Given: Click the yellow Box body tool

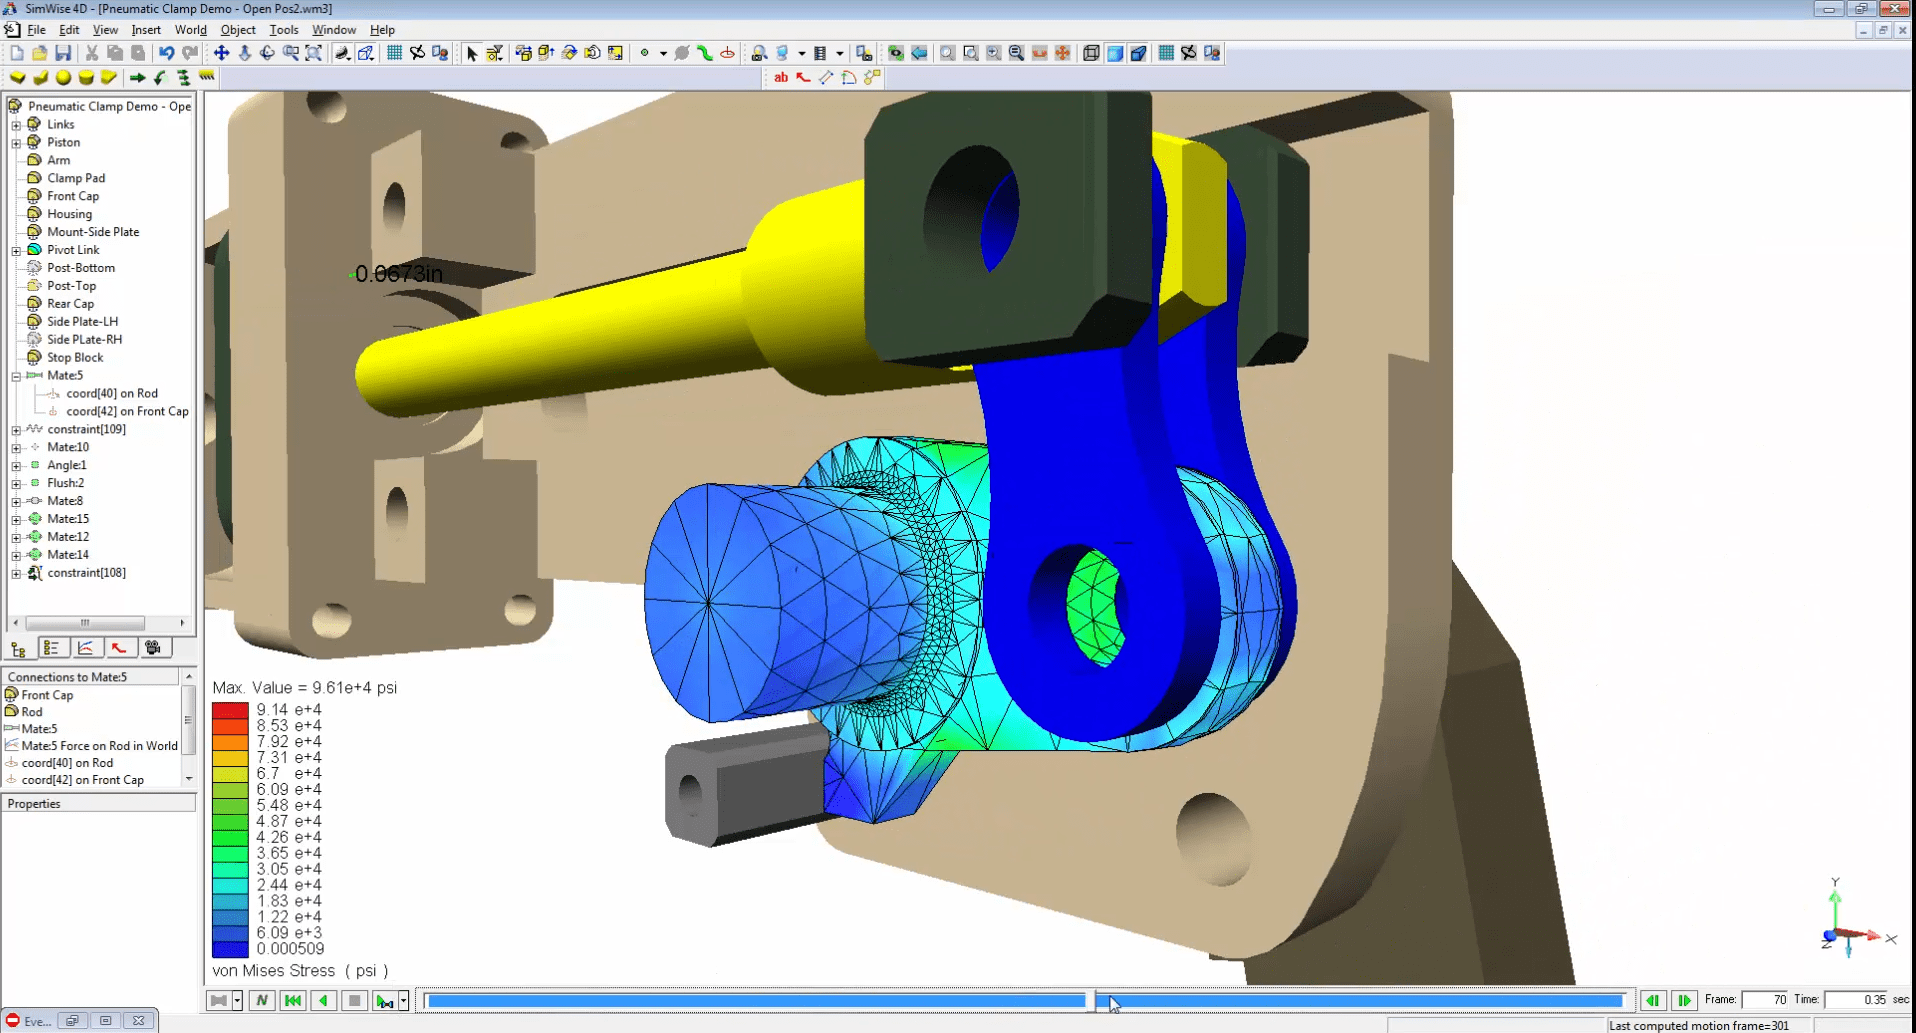Looking at the screenshot, I should click(17, 77).
